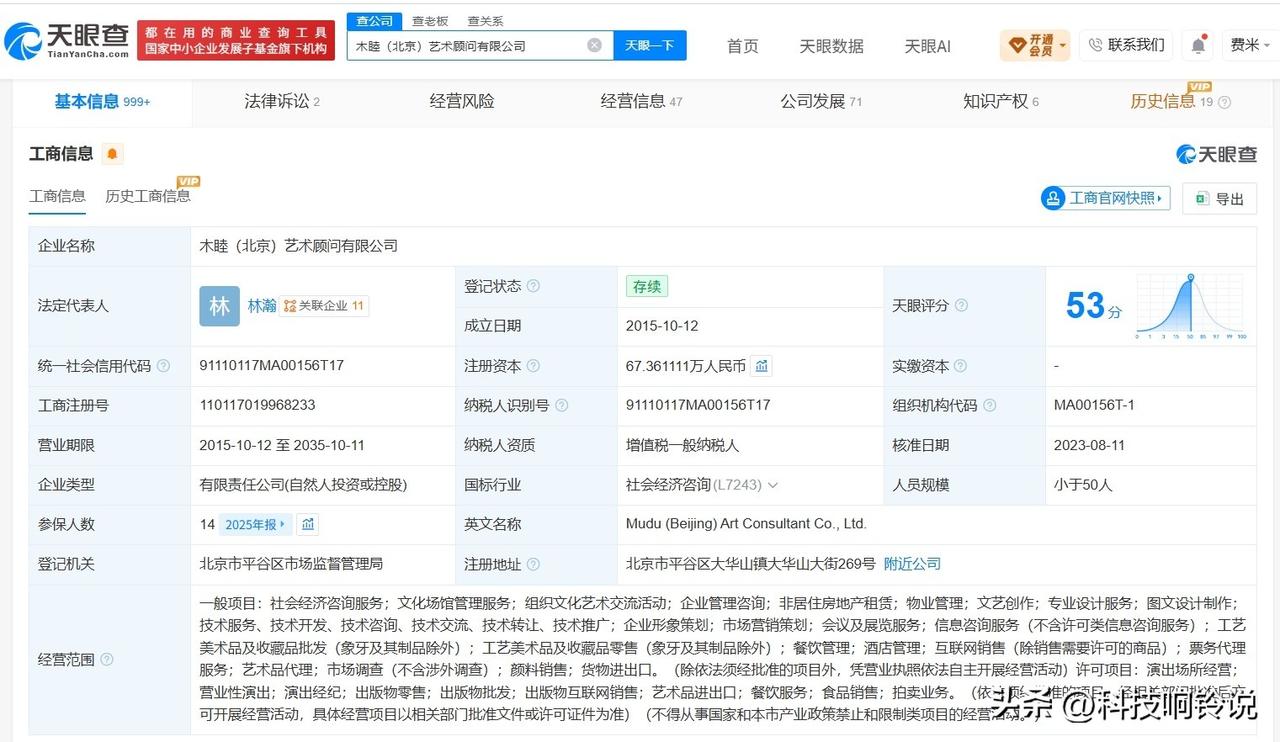Click the 2015-10-12 establishment date

coord(662,326)
